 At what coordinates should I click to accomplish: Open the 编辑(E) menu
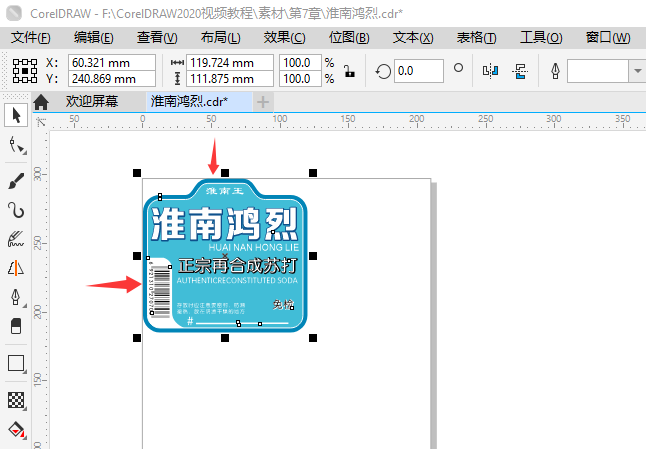pos(94,37)
